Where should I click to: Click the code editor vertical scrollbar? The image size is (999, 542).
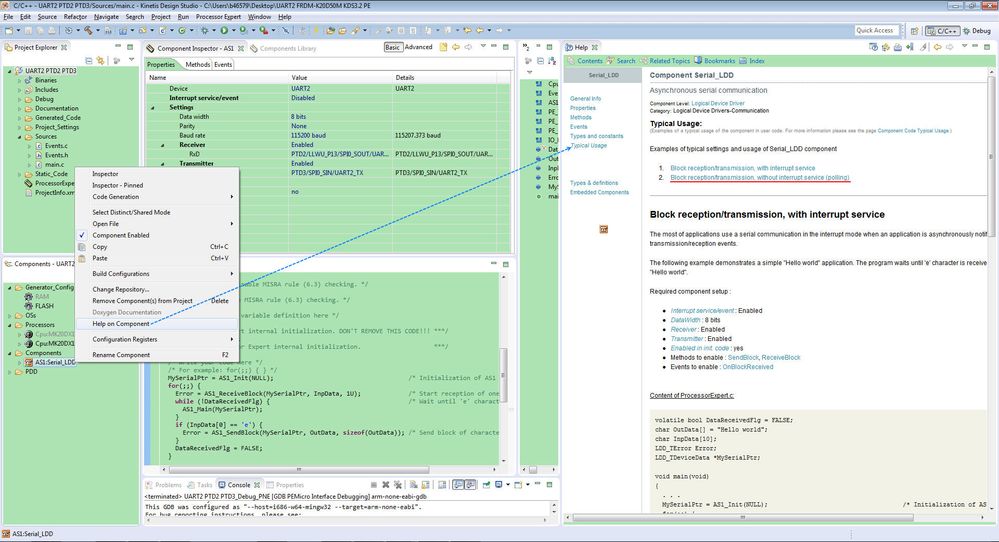tap(504, 376)
